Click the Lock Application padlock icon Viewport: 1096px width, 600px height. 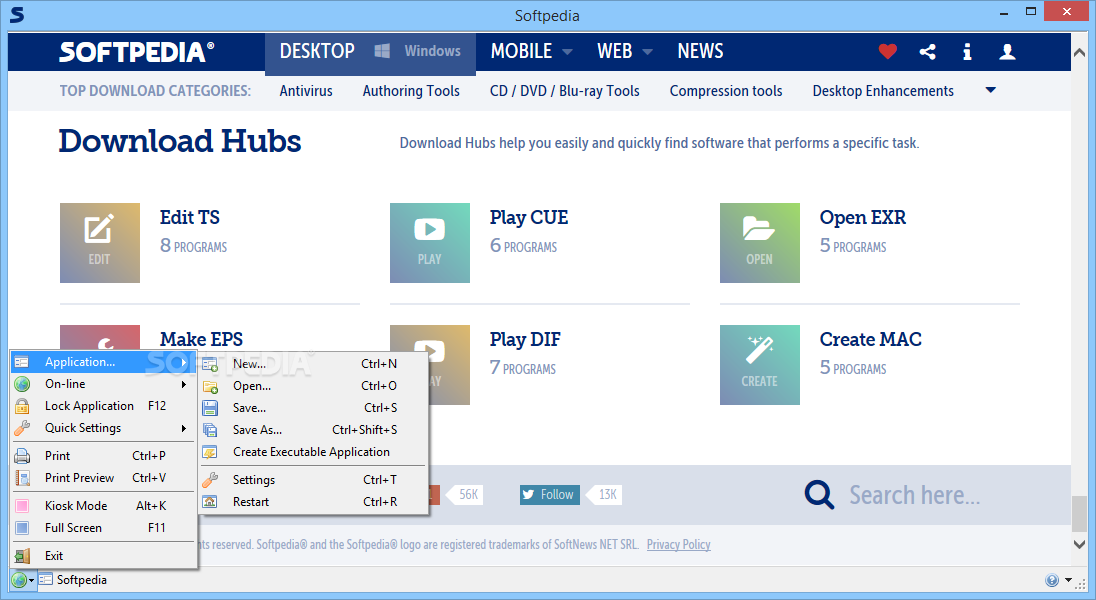click(x=22, y=406)
